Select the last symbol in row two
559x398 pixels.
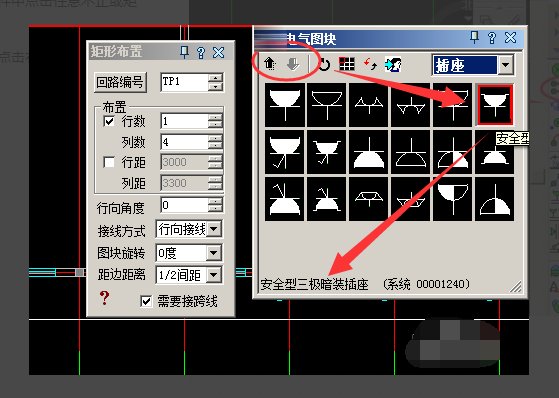coord(494,152)
